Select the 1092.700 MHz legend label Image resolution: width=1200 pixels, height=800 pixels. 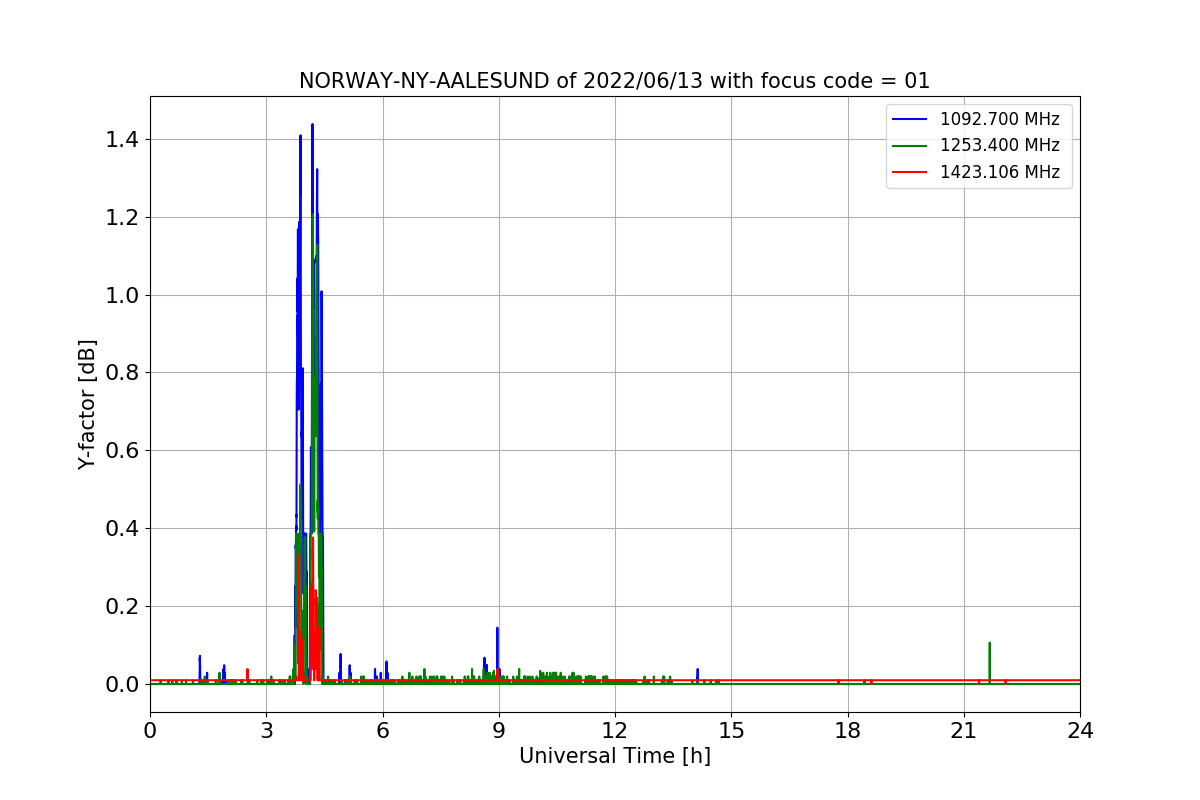pos(999,120)
